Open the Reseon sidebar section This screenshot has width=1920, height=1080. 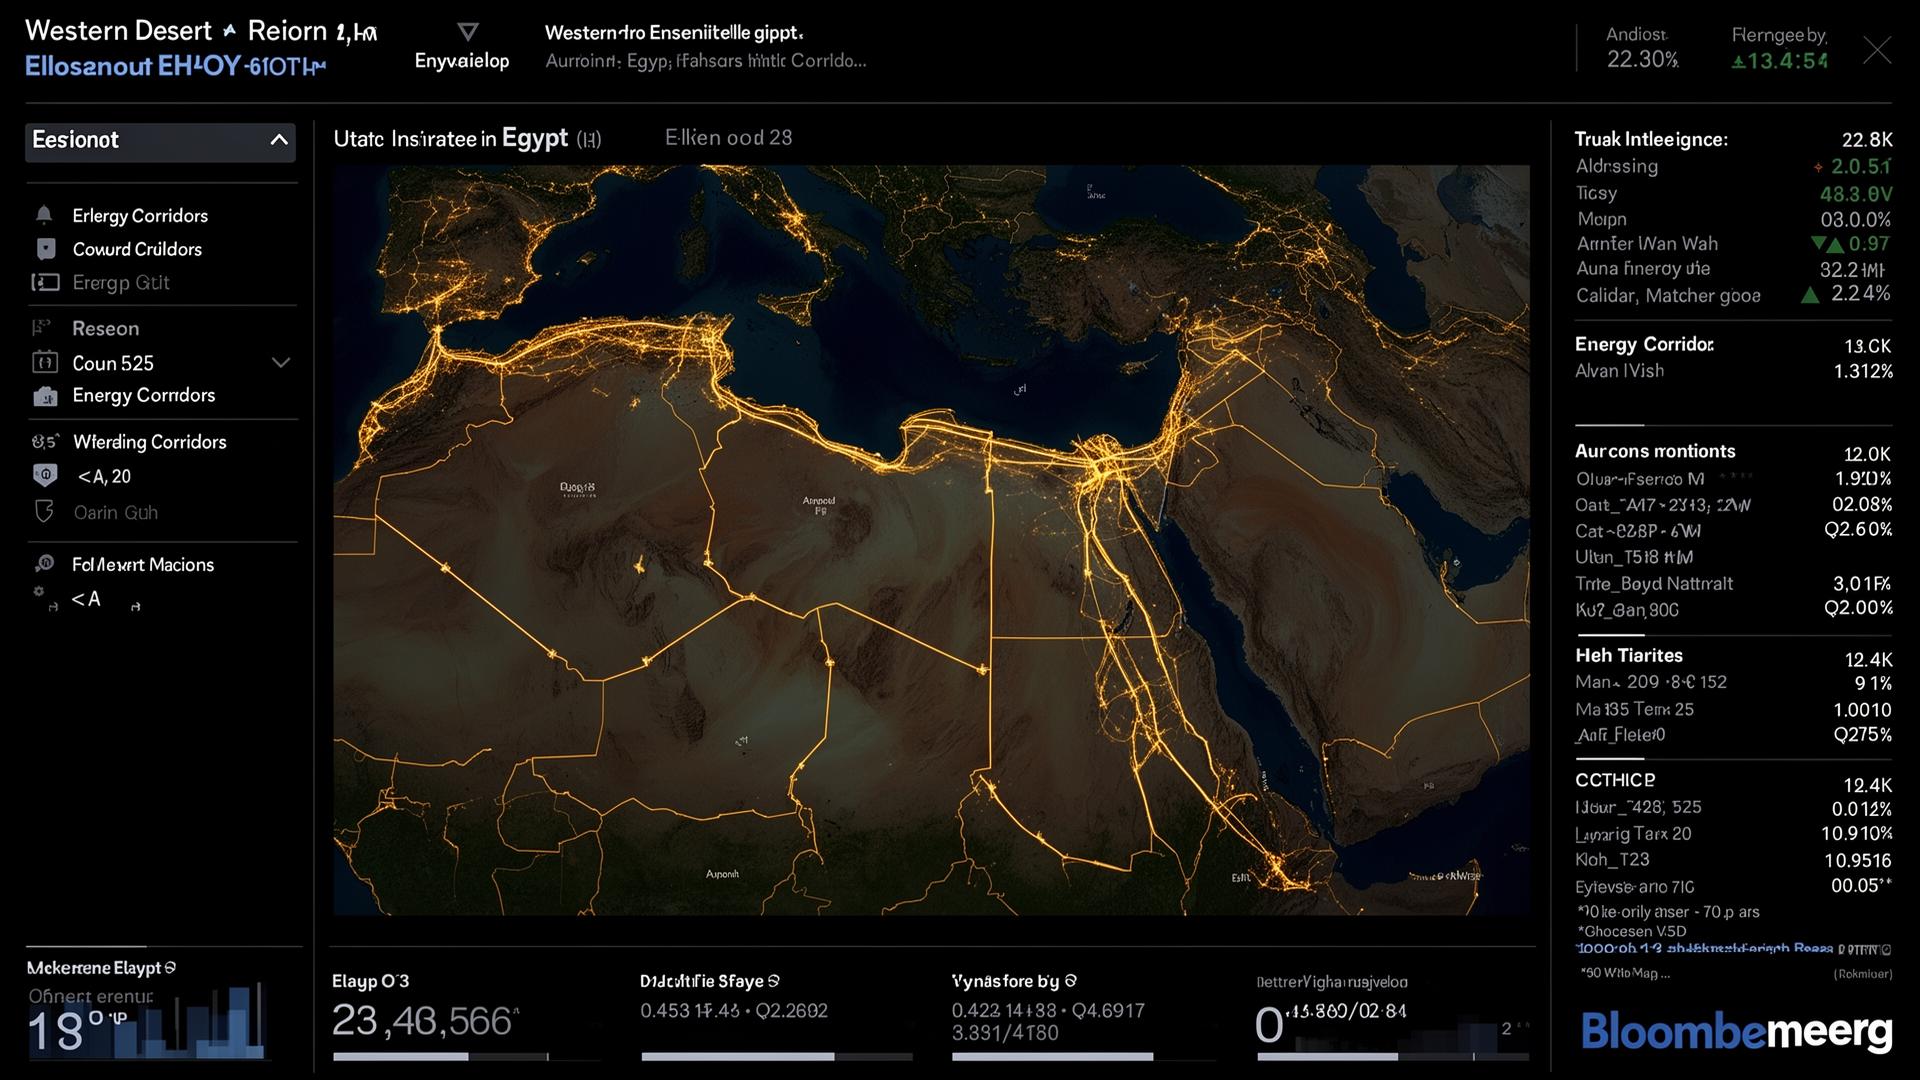pos(105,328)
